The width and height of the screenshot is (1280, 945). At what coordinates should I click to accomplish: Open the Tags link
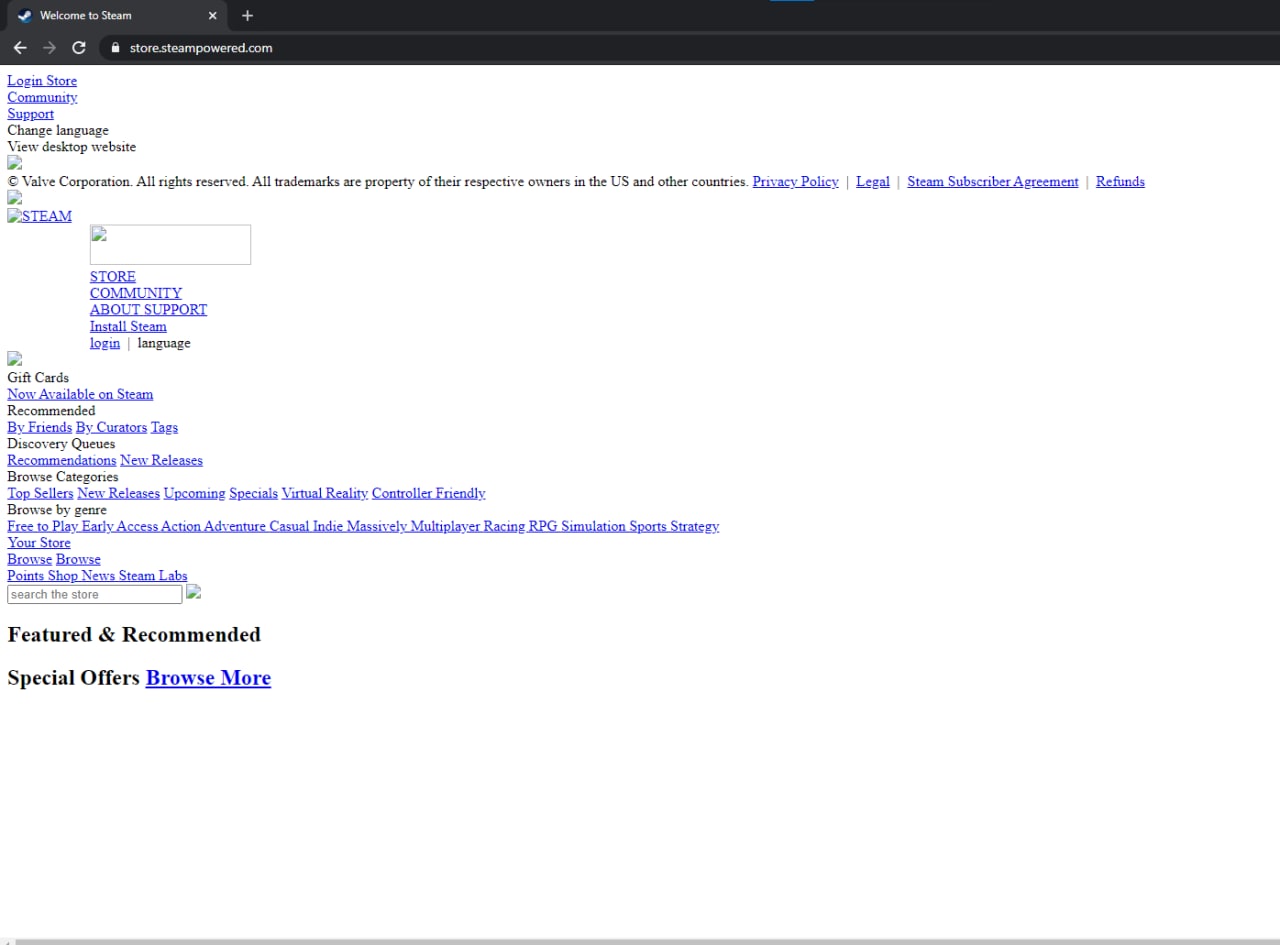tap(164, 427)
